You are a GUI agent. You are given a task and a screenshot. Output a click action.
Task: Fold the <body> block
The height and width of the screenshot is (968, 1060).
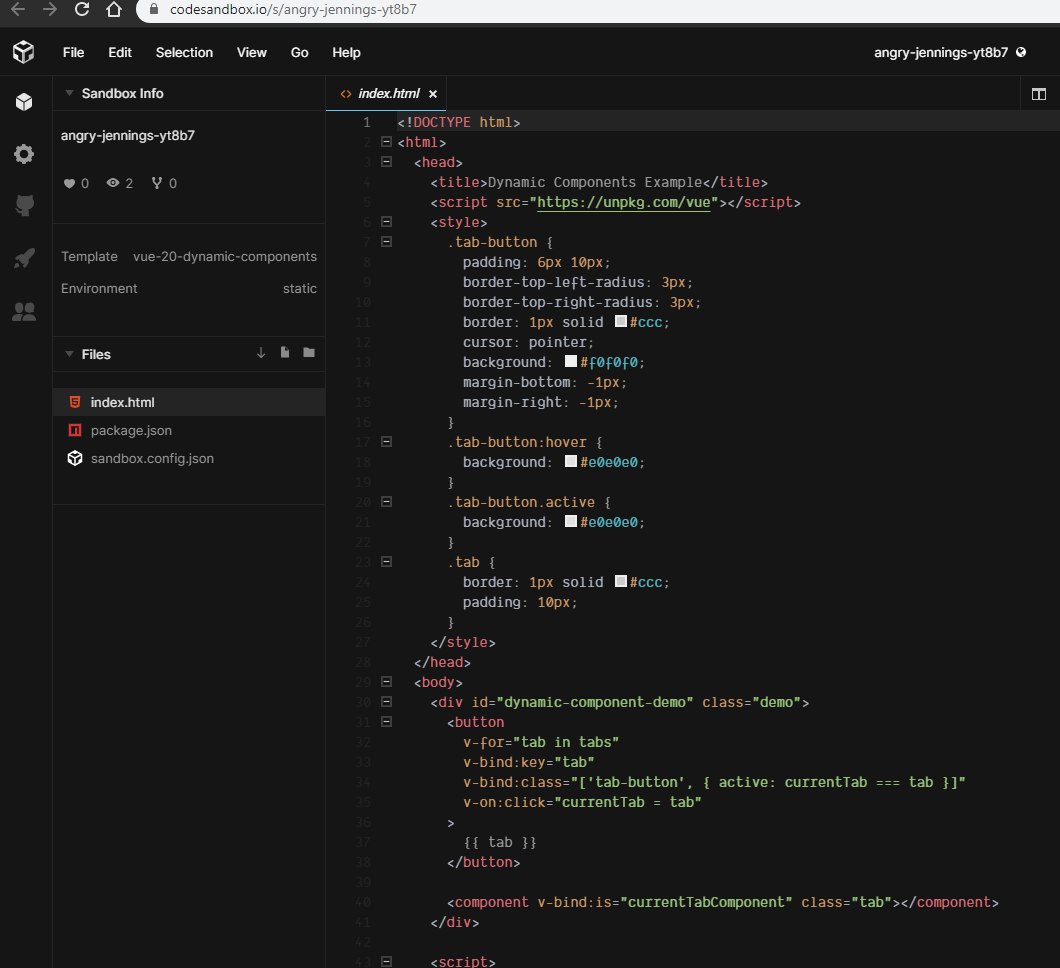pos(387,681)
